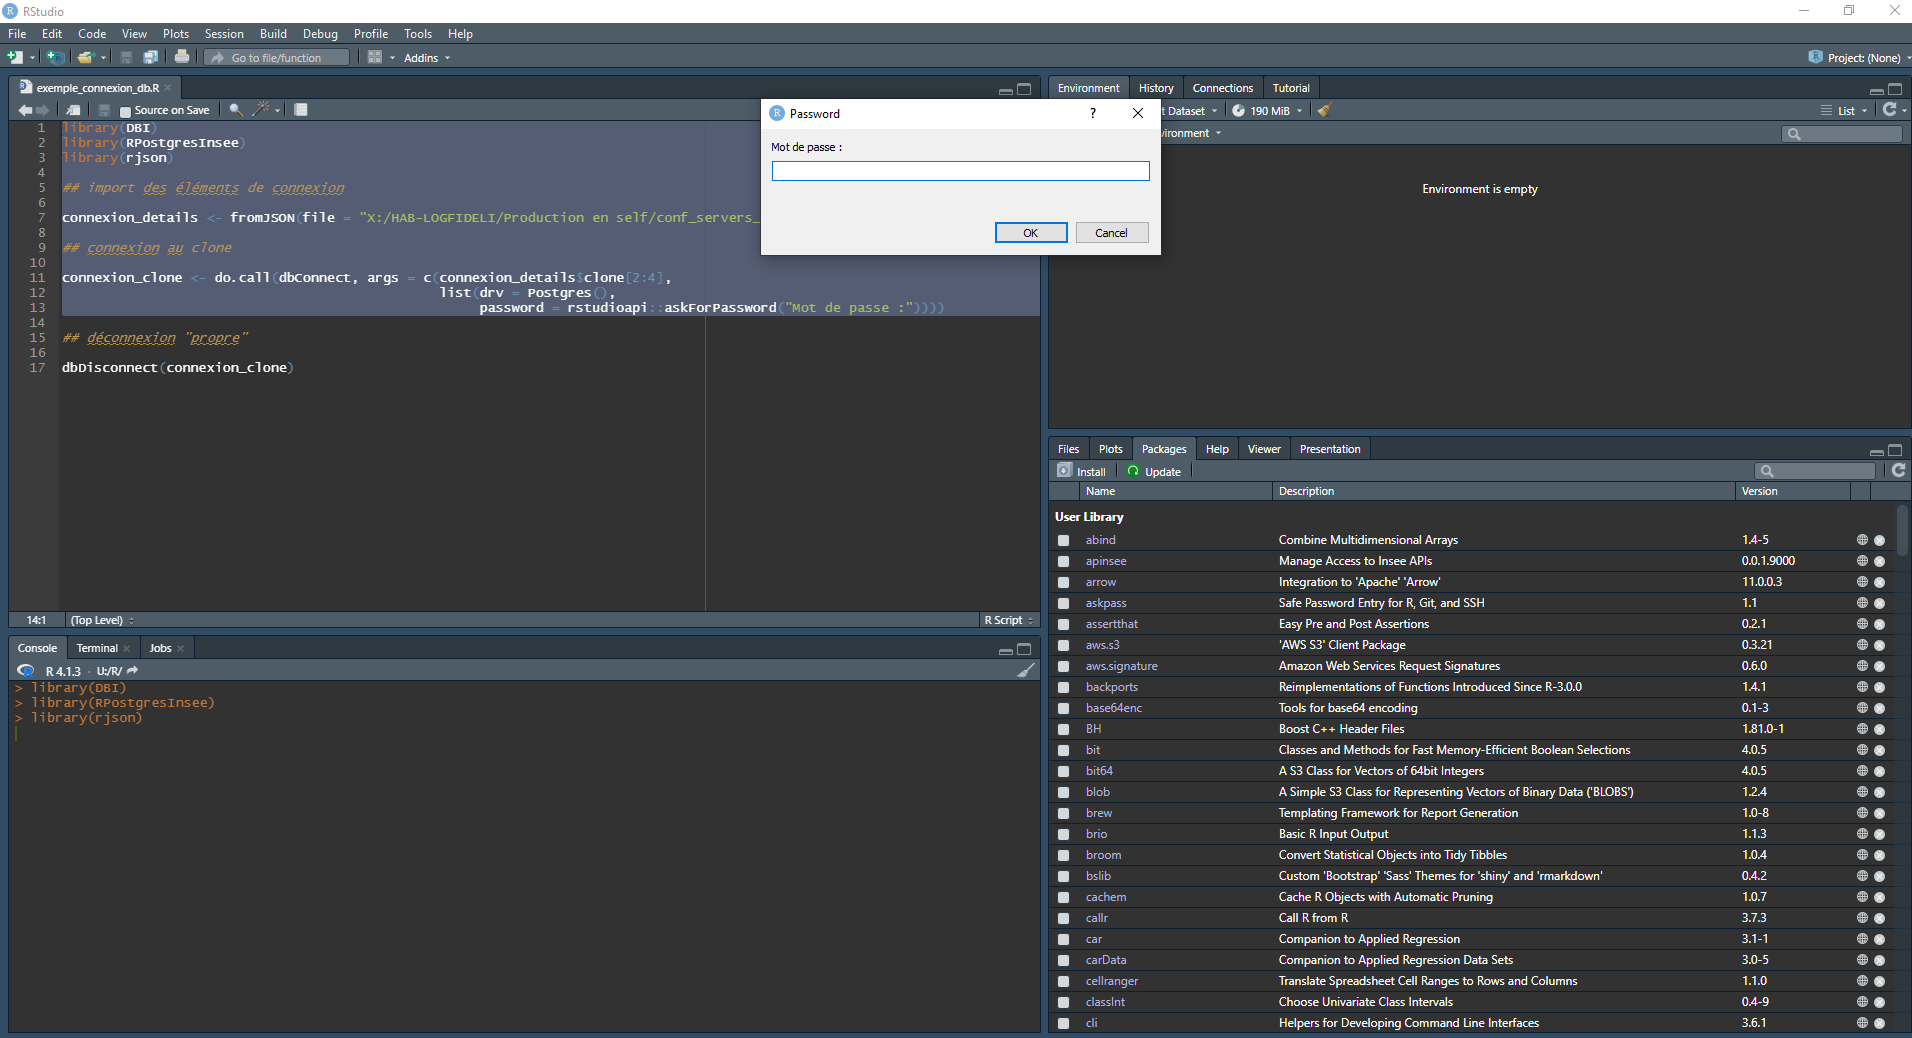The height and width of the screenshot is (1038, 1912).
Task: Click the print file icon in main toolbar
Action: (182, 57)
